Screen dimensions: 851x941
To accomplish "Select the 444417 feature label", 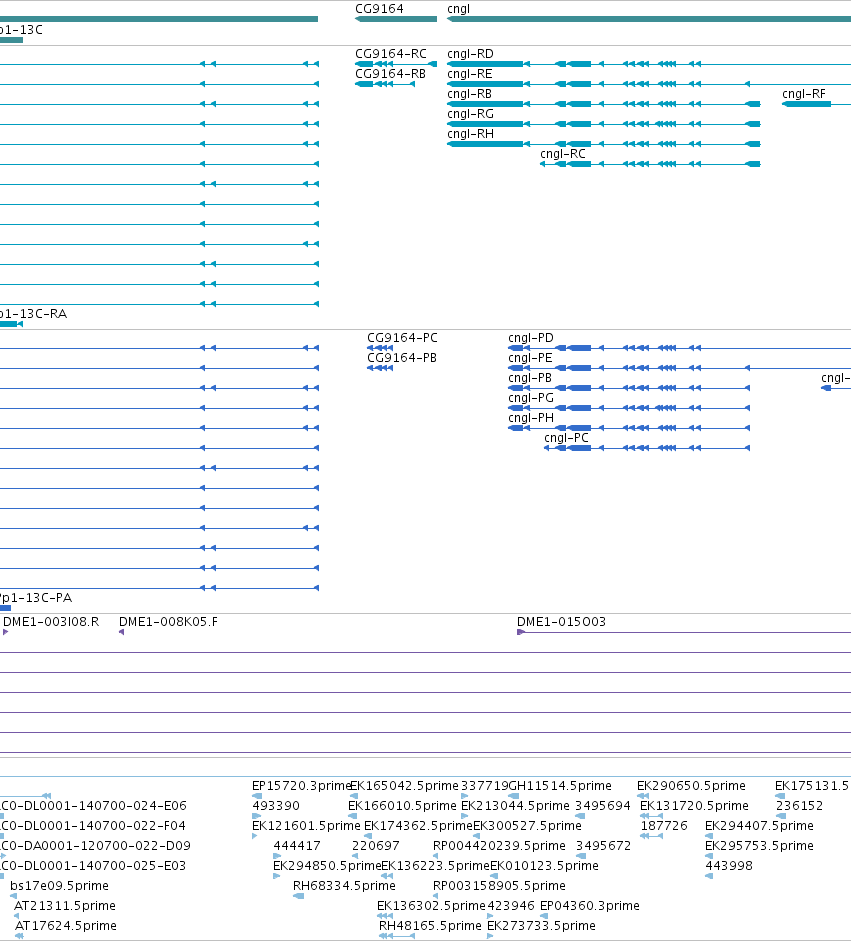I will [297, 846].
